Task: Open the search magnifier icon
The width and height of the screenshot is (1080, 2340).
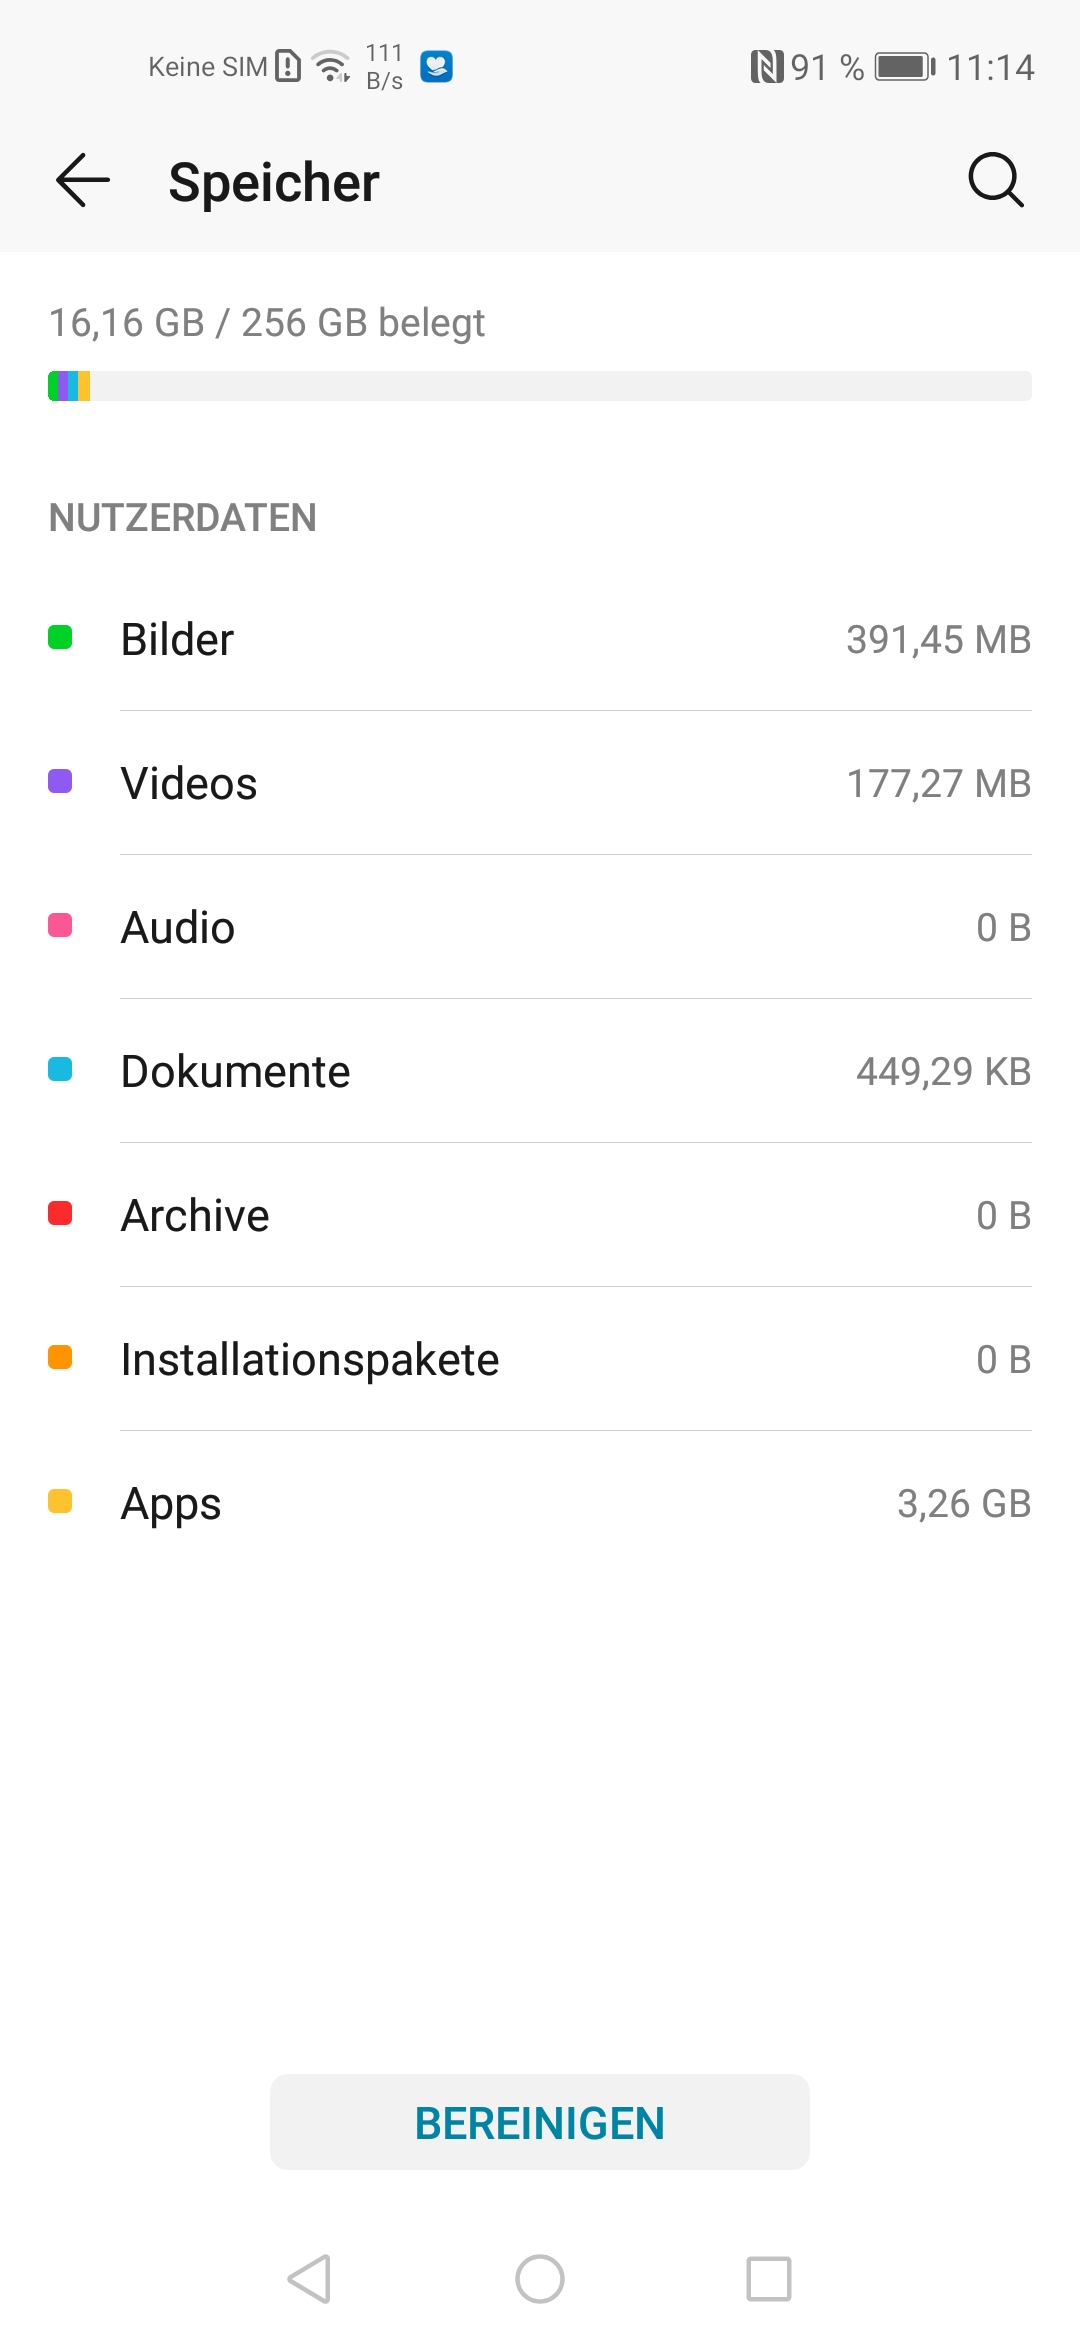Action: point(996,181)
